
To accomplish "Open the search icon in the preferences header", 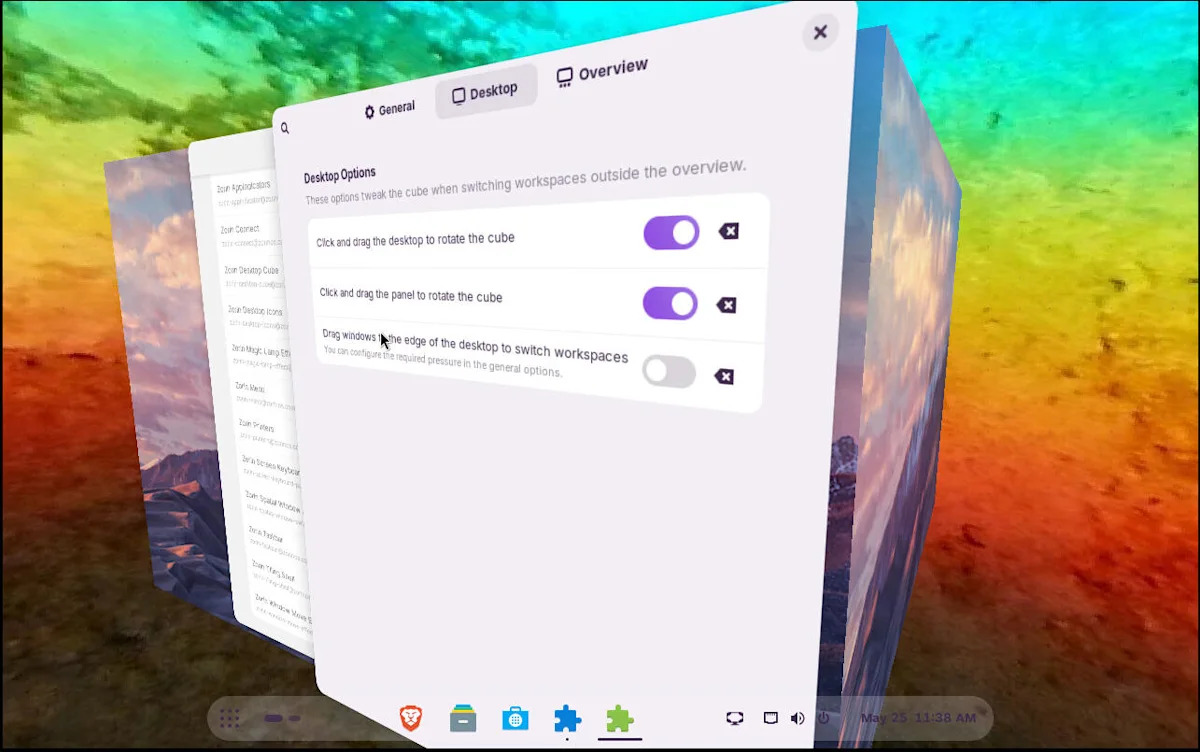I will (285, 128).
